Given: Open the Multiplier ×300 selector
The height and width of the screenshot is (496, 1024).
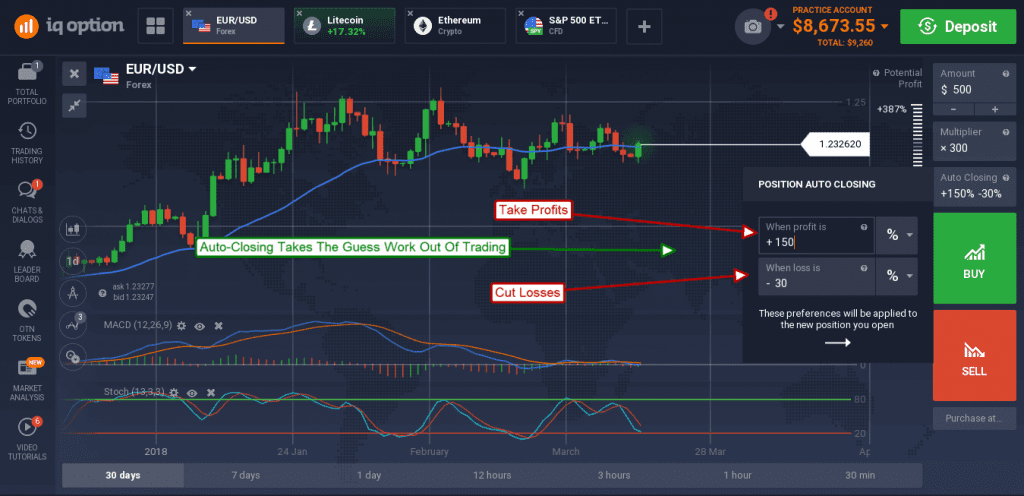Looking at the screenshot, I should [x=974, y=141].
